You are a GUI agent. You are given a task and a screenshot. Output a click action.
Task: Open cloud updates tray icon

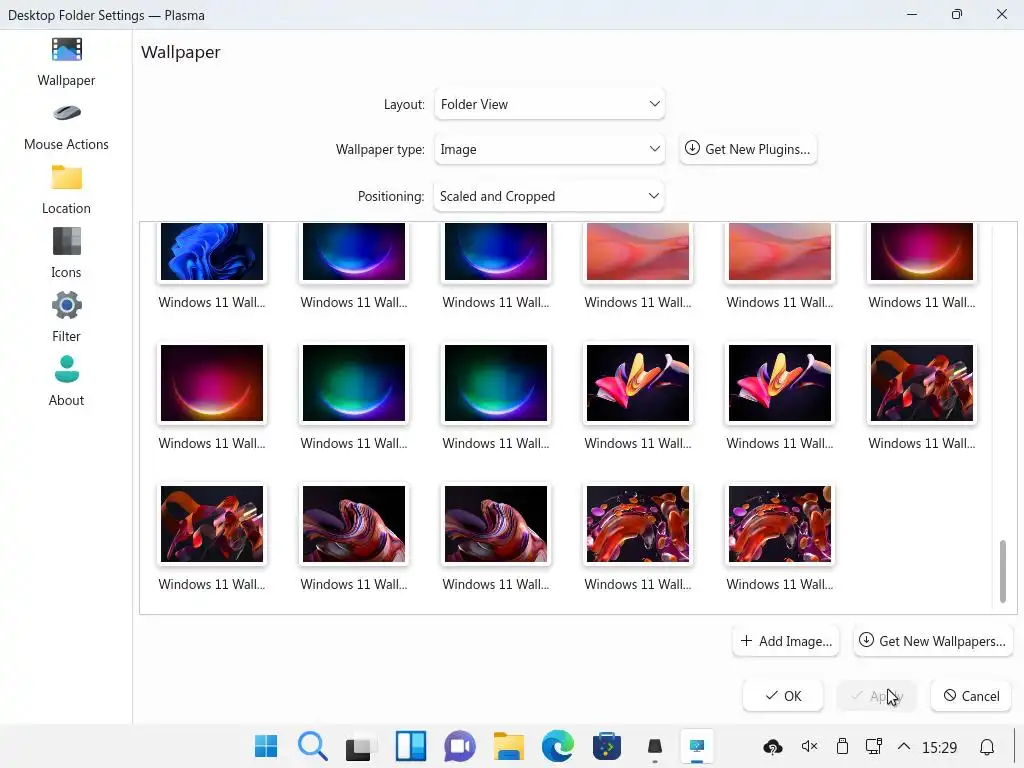coord(773,747)
